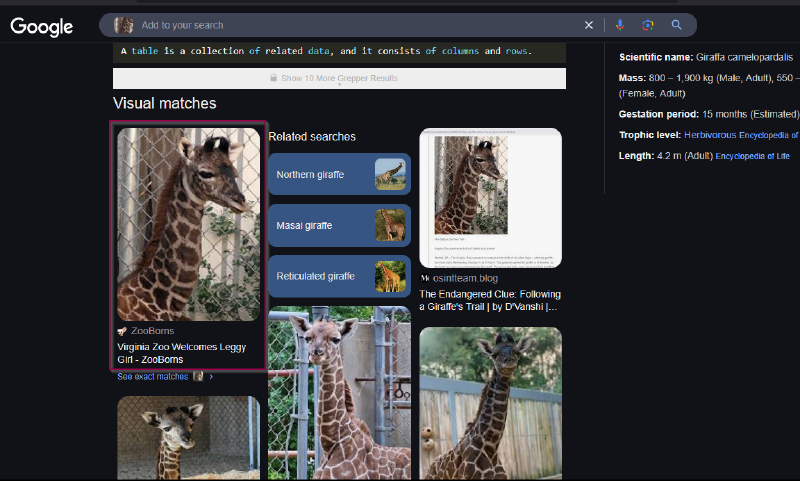This screenshot has height=481, width=800.
Task: Click the Google logo
Action: click(x=42, y=26)
